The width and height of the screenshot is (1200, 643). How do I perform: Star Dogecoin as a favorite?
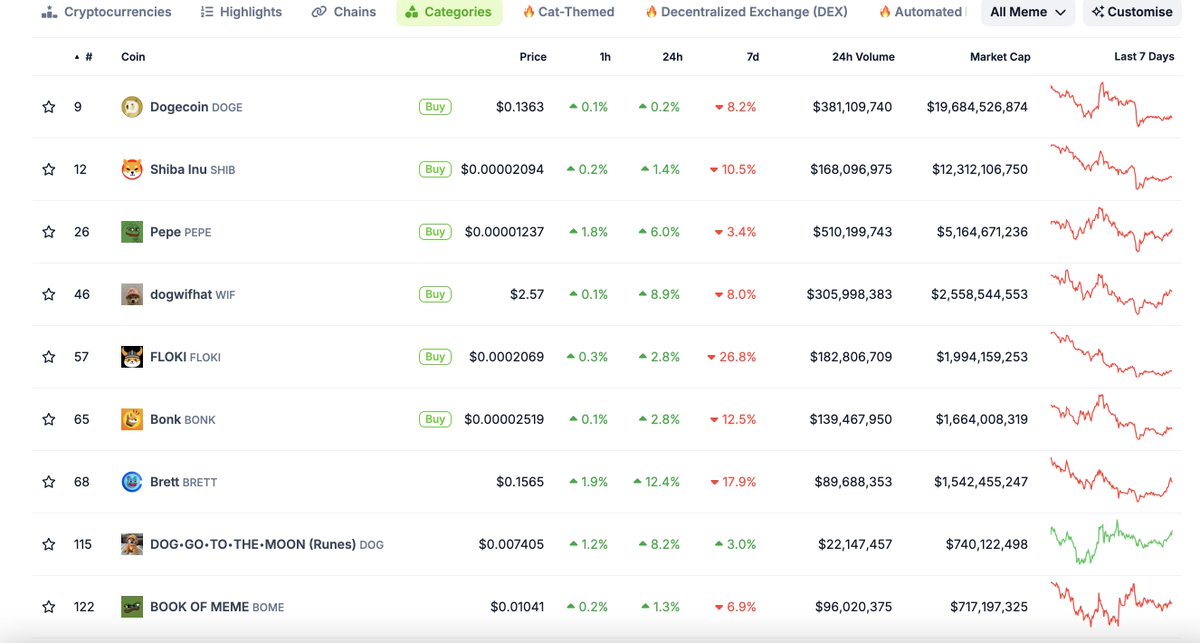pos(48,107)
